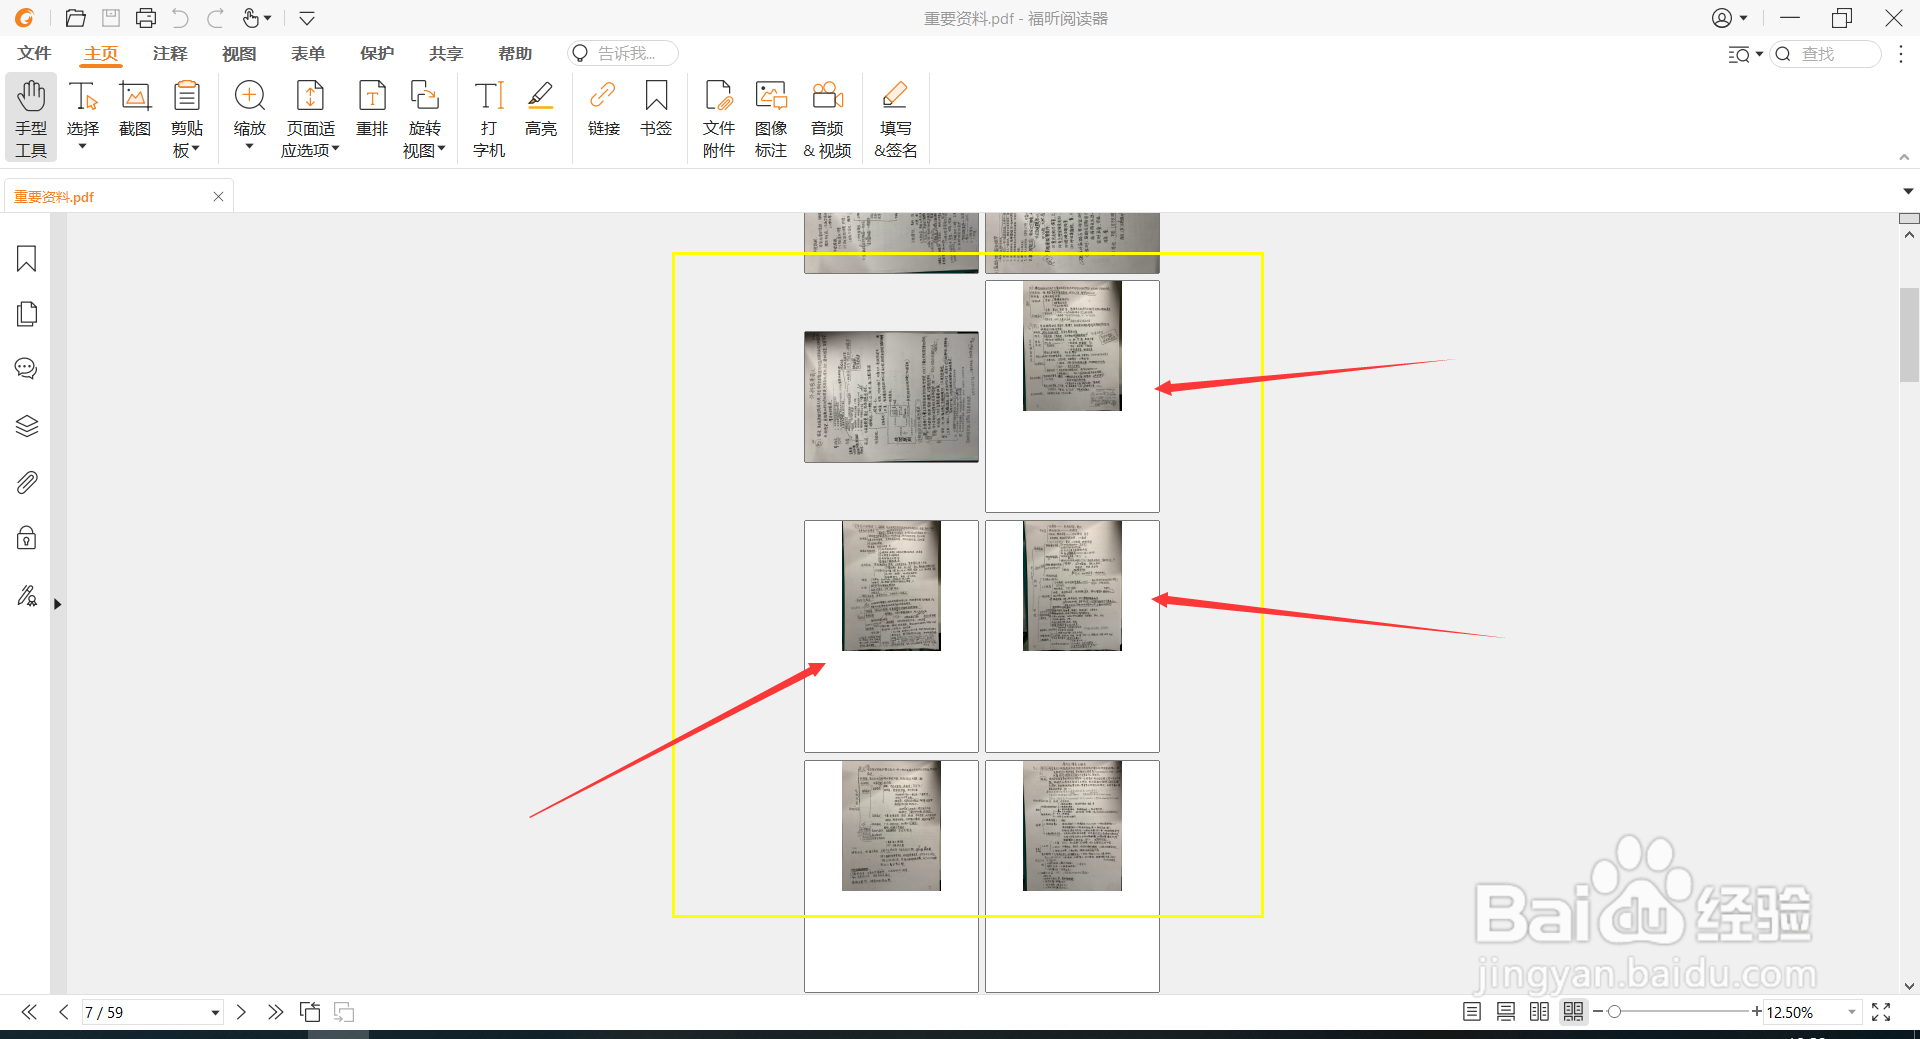Go to the previous page
Image resolution: width=1920 pixels, height=1039 pixels.
tap(64, 1012)
